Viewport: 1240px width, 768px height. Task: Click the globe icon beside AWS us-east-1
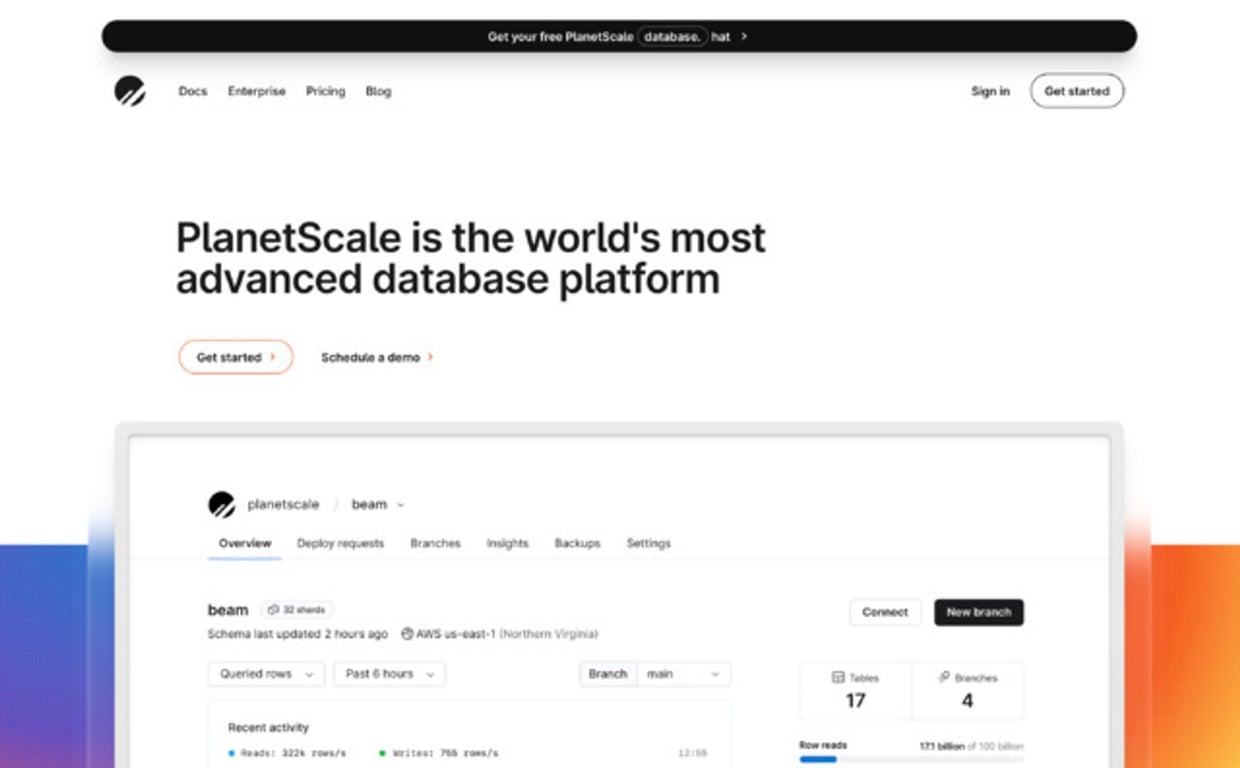pos(407,634)
